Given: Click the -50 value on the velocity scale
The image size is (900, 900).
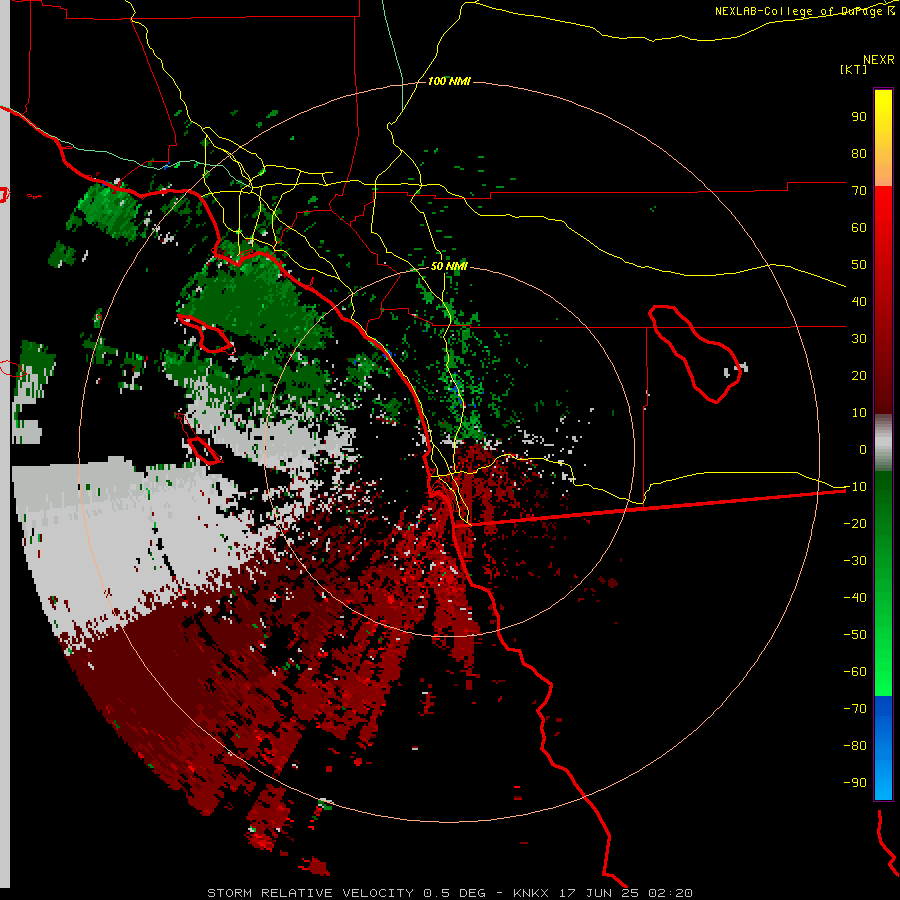Looking at the screenshot, I should (x=855, y=635).
